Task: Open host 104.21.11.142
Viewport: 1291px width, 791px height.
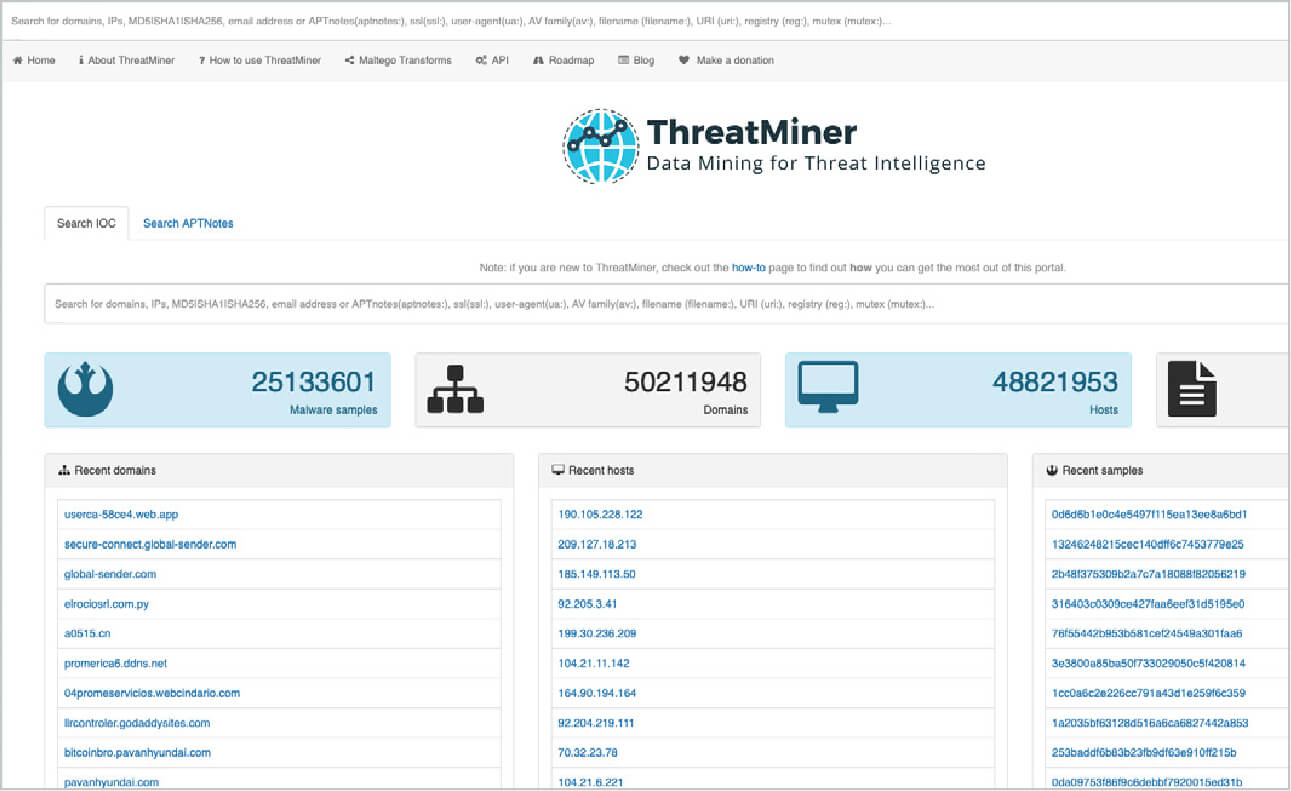Action: pyautogui.click(x=594, y=663)
